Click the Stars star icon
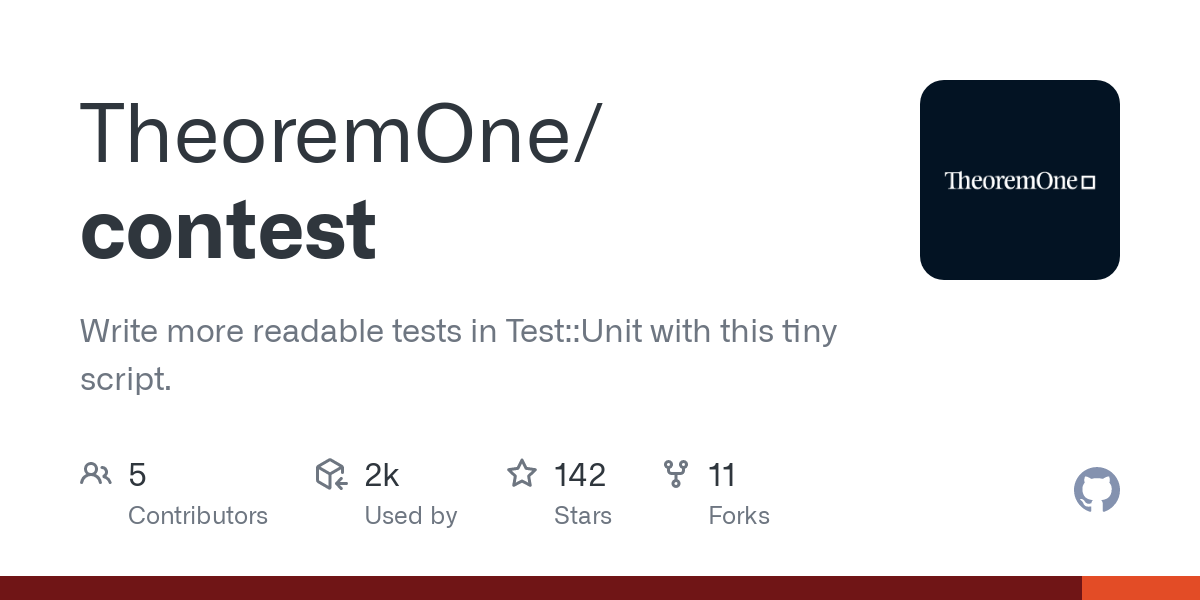Viewport: 1200px width, 600px height. pos(522,474)
